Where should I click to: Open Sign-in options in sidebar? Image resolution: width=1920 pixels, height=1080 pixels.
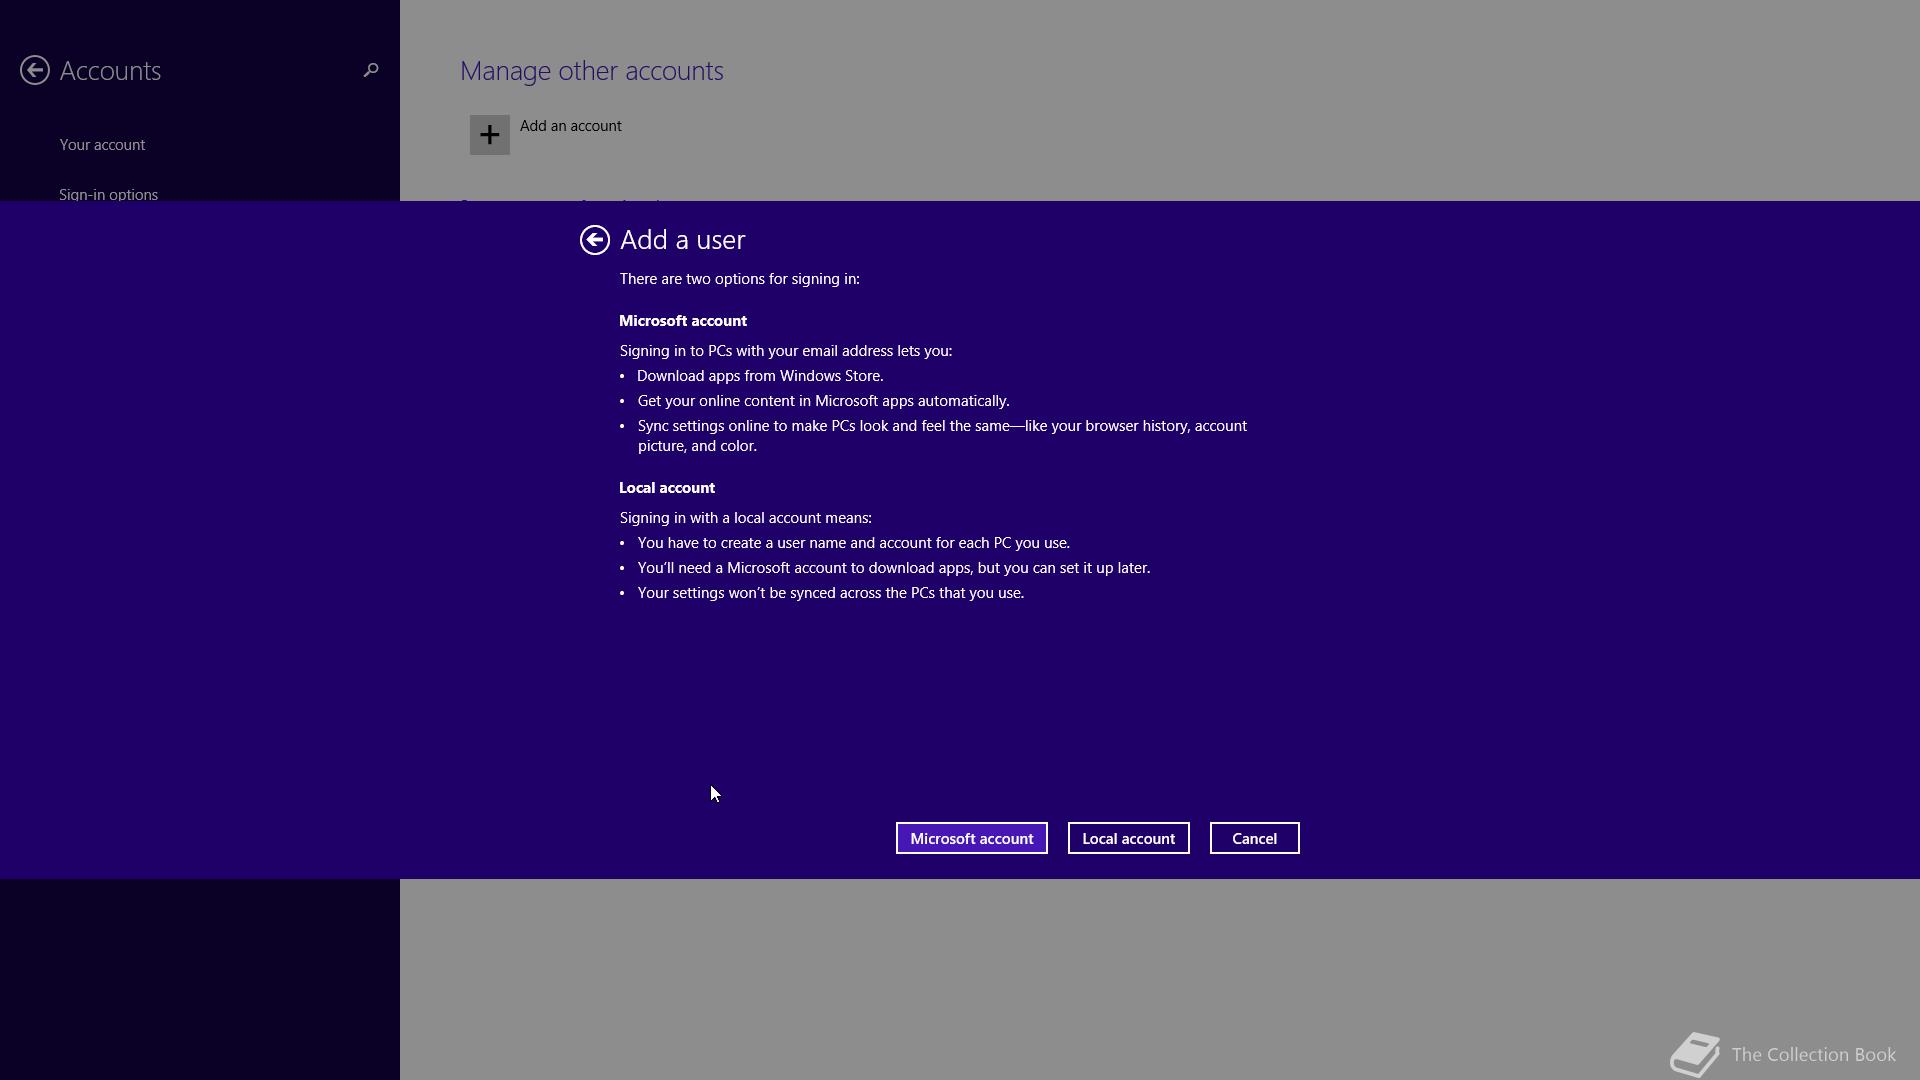point(108,194)
